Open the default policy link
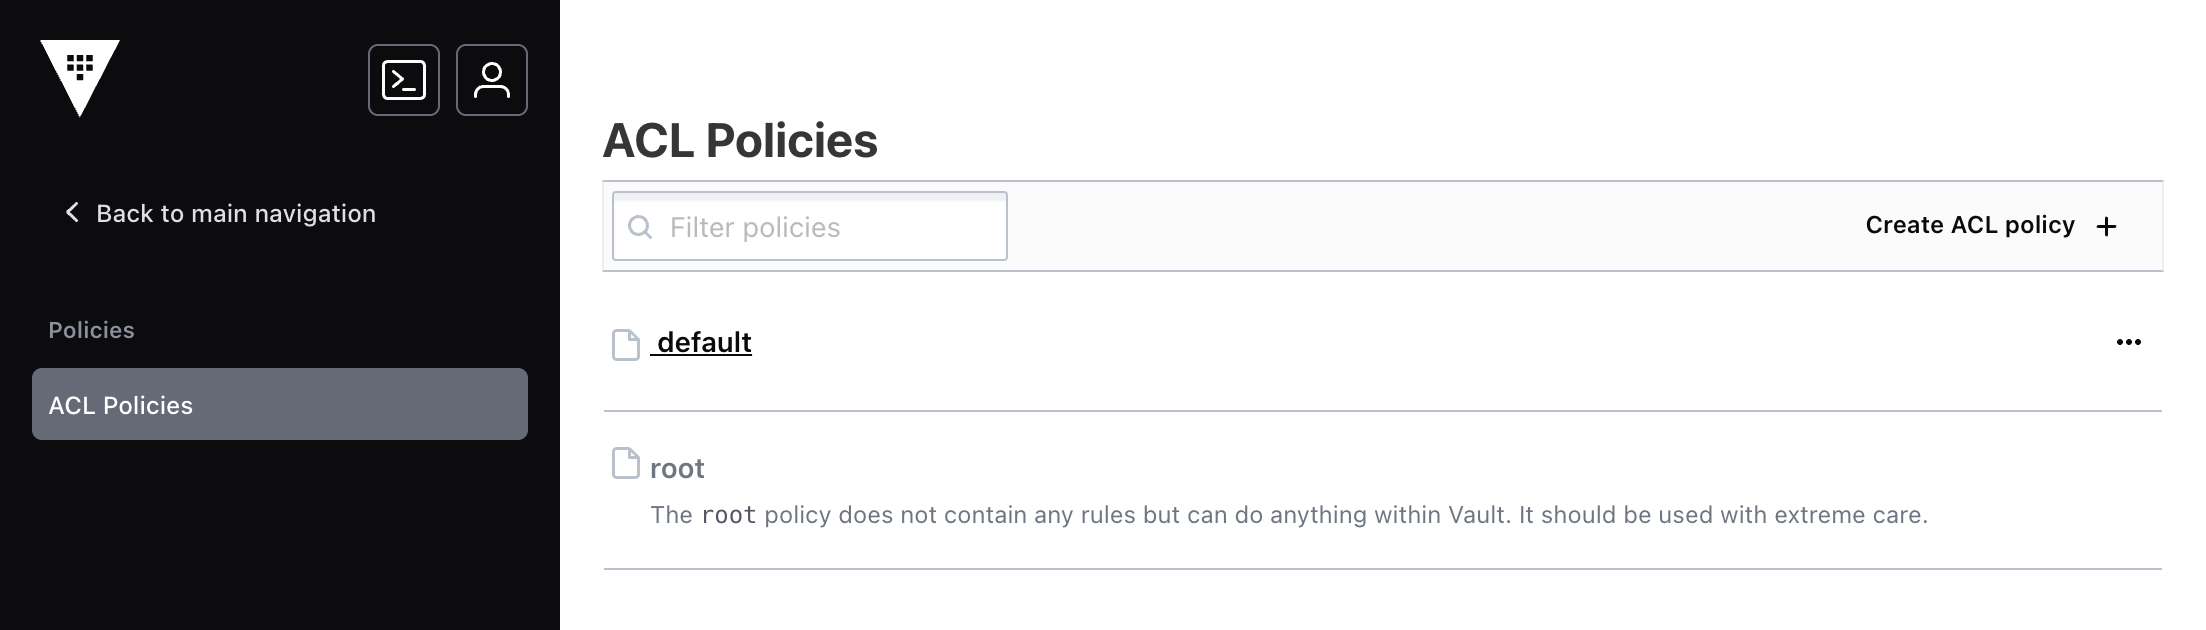The width and height of the screenshot is (2206, 630). pyautogui.click(x=701, y=342)
